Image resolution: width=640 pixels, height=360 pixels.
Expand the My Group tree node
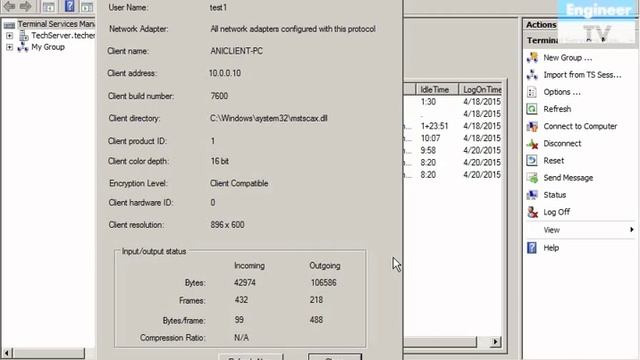(9, 47)
